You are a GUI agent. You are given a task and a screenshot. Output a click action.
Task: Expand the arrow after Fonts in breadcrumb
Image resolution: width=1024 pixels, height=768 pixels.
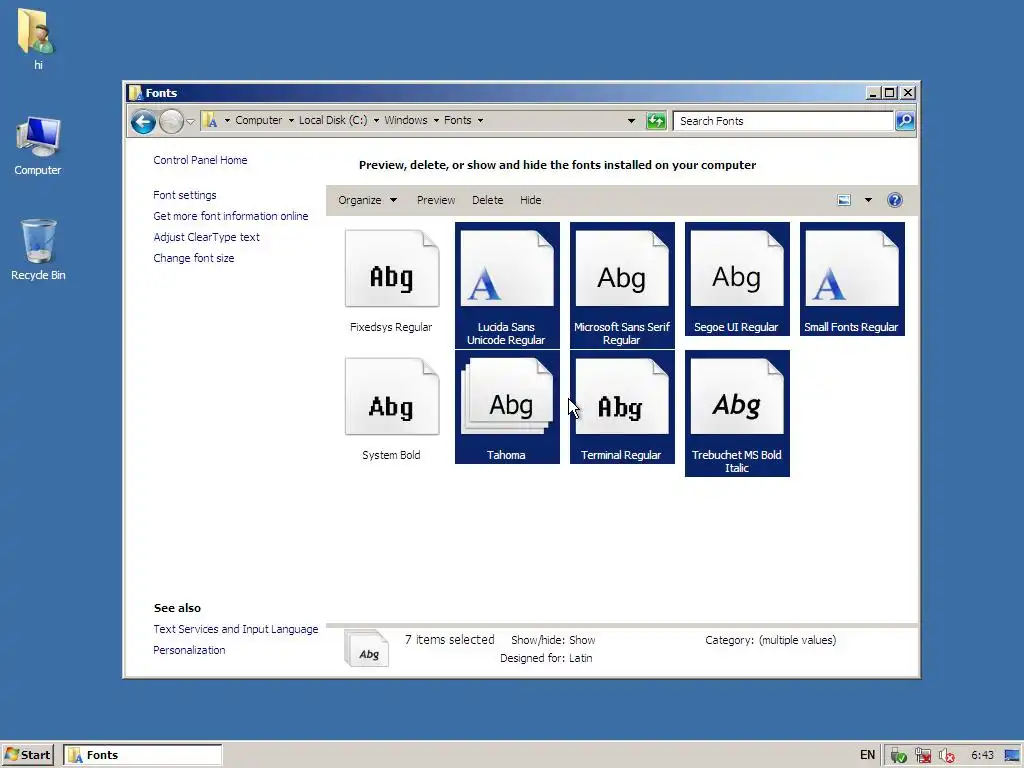480,120
